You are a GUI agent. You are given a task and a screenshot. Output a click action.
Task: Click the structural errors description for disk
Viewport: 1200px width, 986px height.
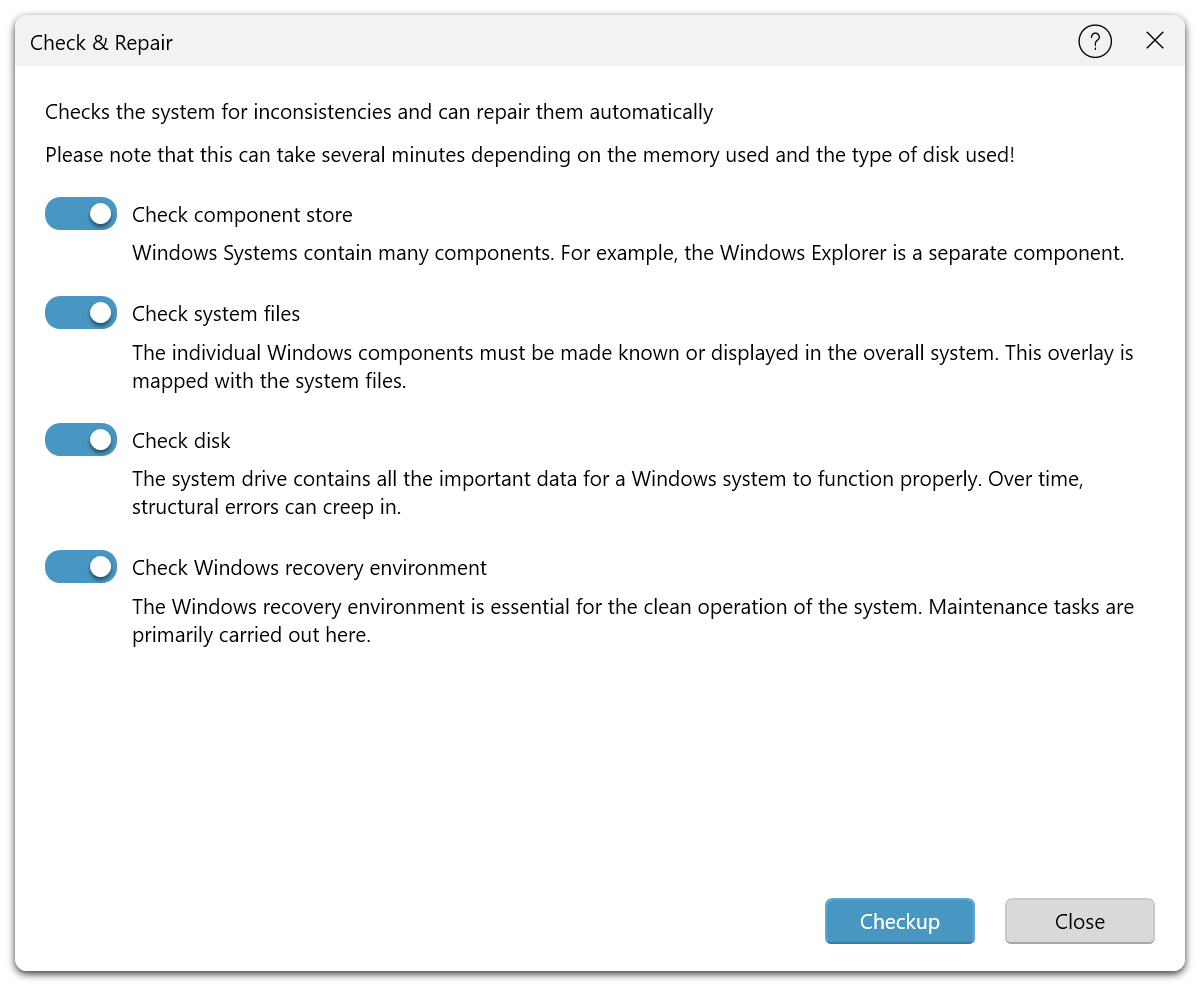(607, 493)
